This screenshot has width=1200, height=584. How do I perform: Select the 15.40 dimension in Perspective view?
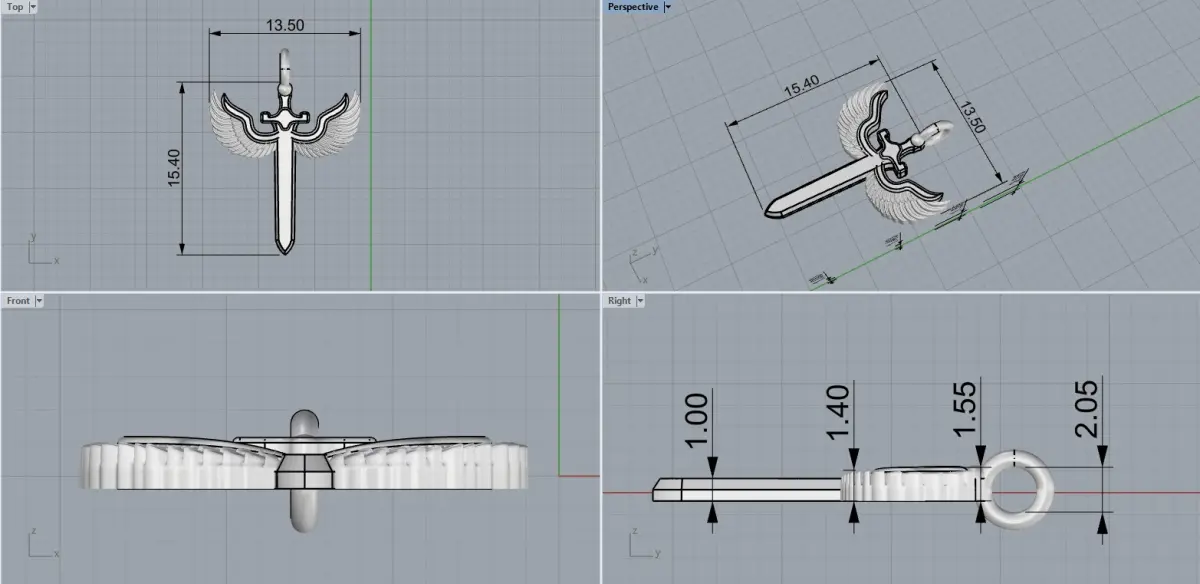click(x=800, y=87)
